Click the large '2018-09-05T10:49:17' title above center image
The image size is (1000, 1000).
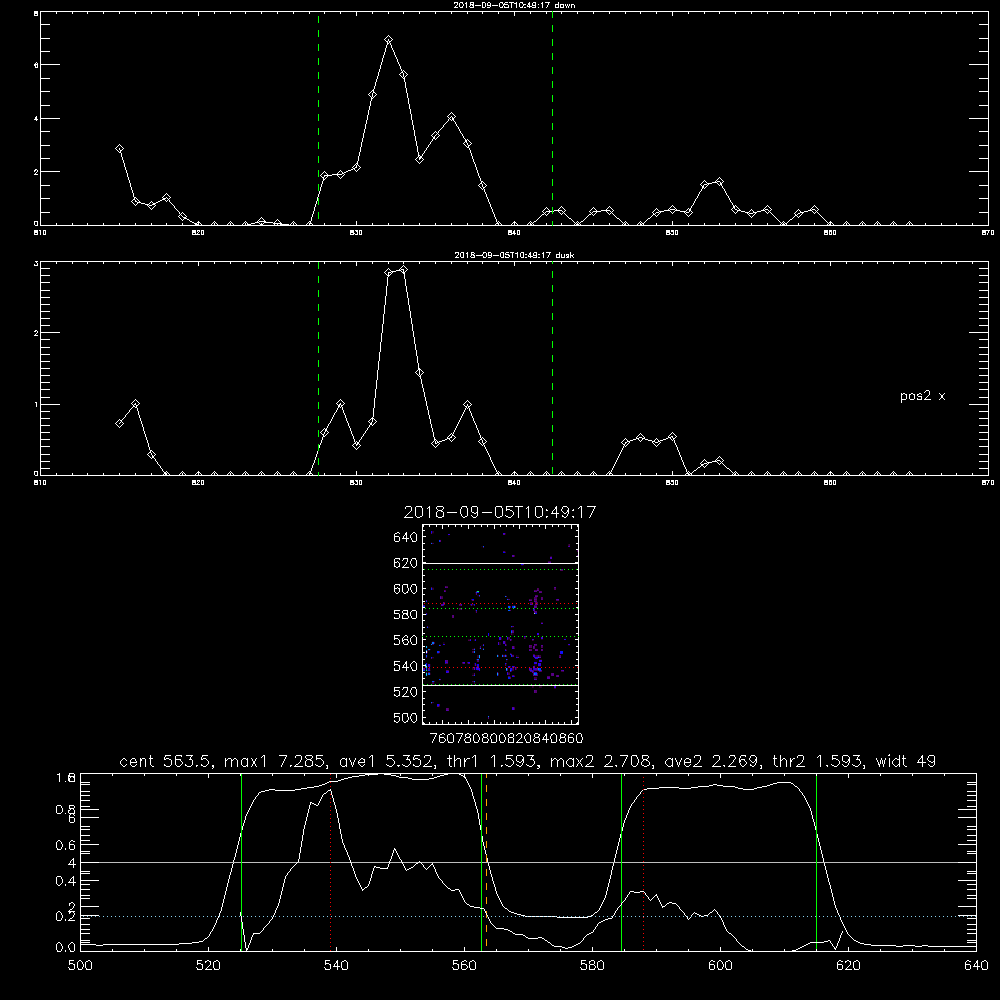click(x=500, y=512)
